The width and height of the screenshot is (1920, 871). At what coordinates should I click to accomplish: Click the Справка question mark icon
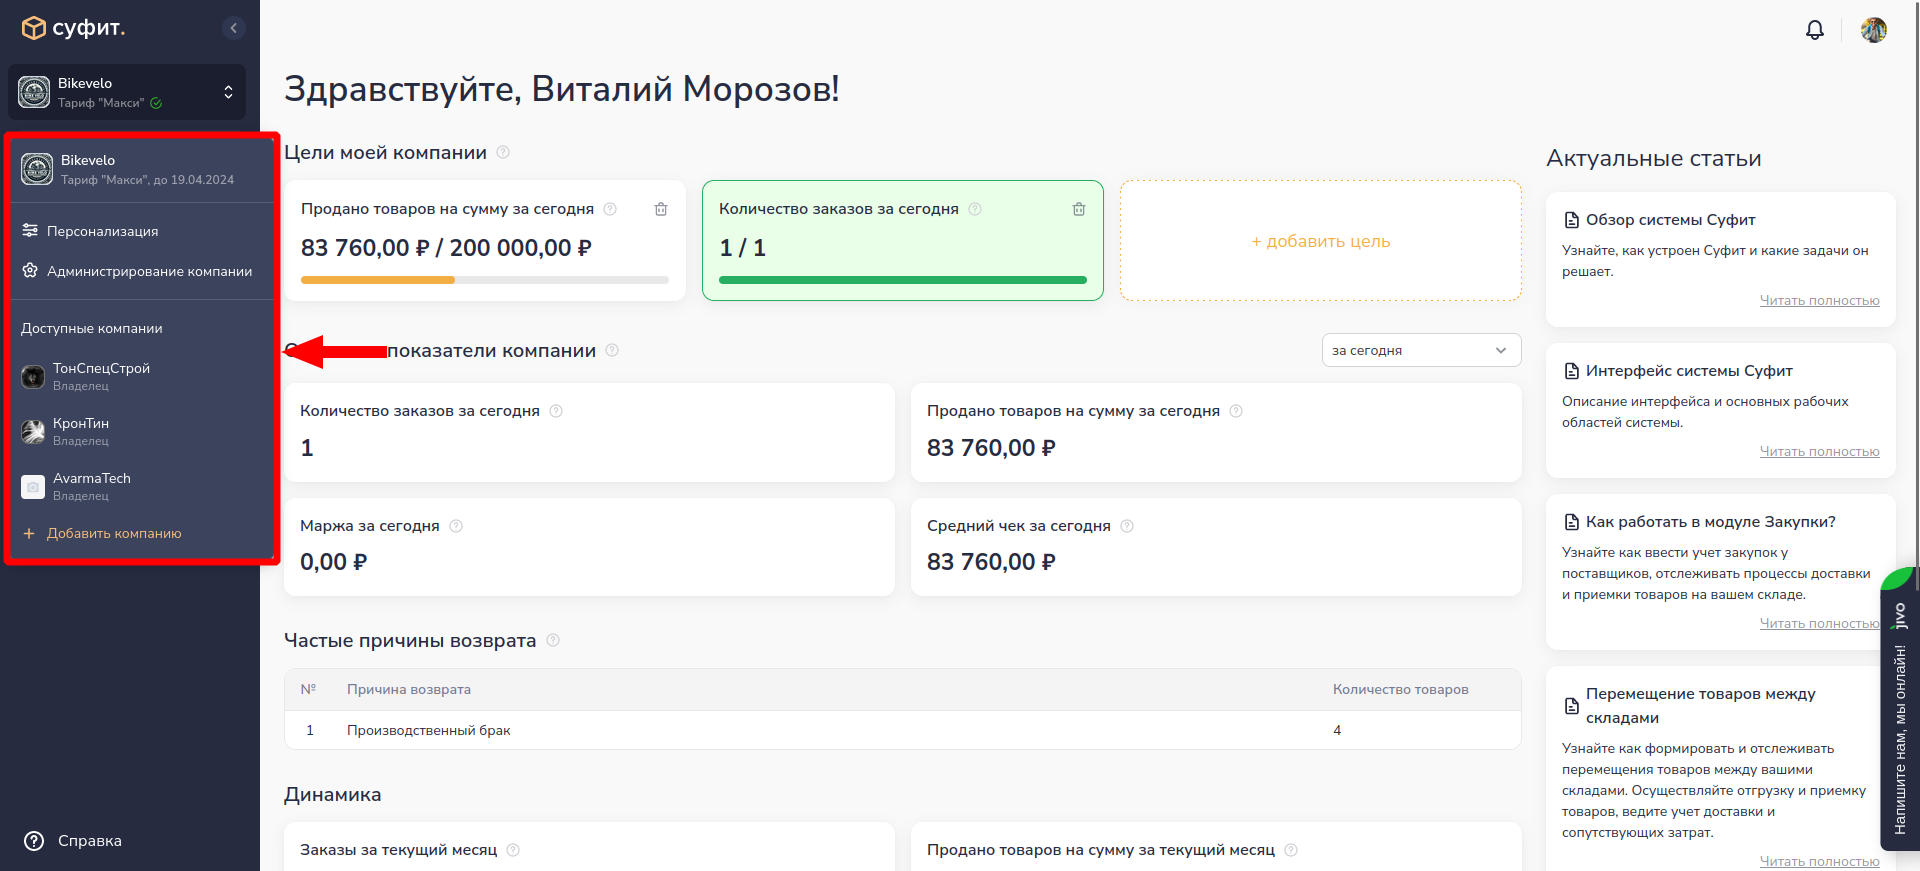pyautogui.click(x=34, y=841)
